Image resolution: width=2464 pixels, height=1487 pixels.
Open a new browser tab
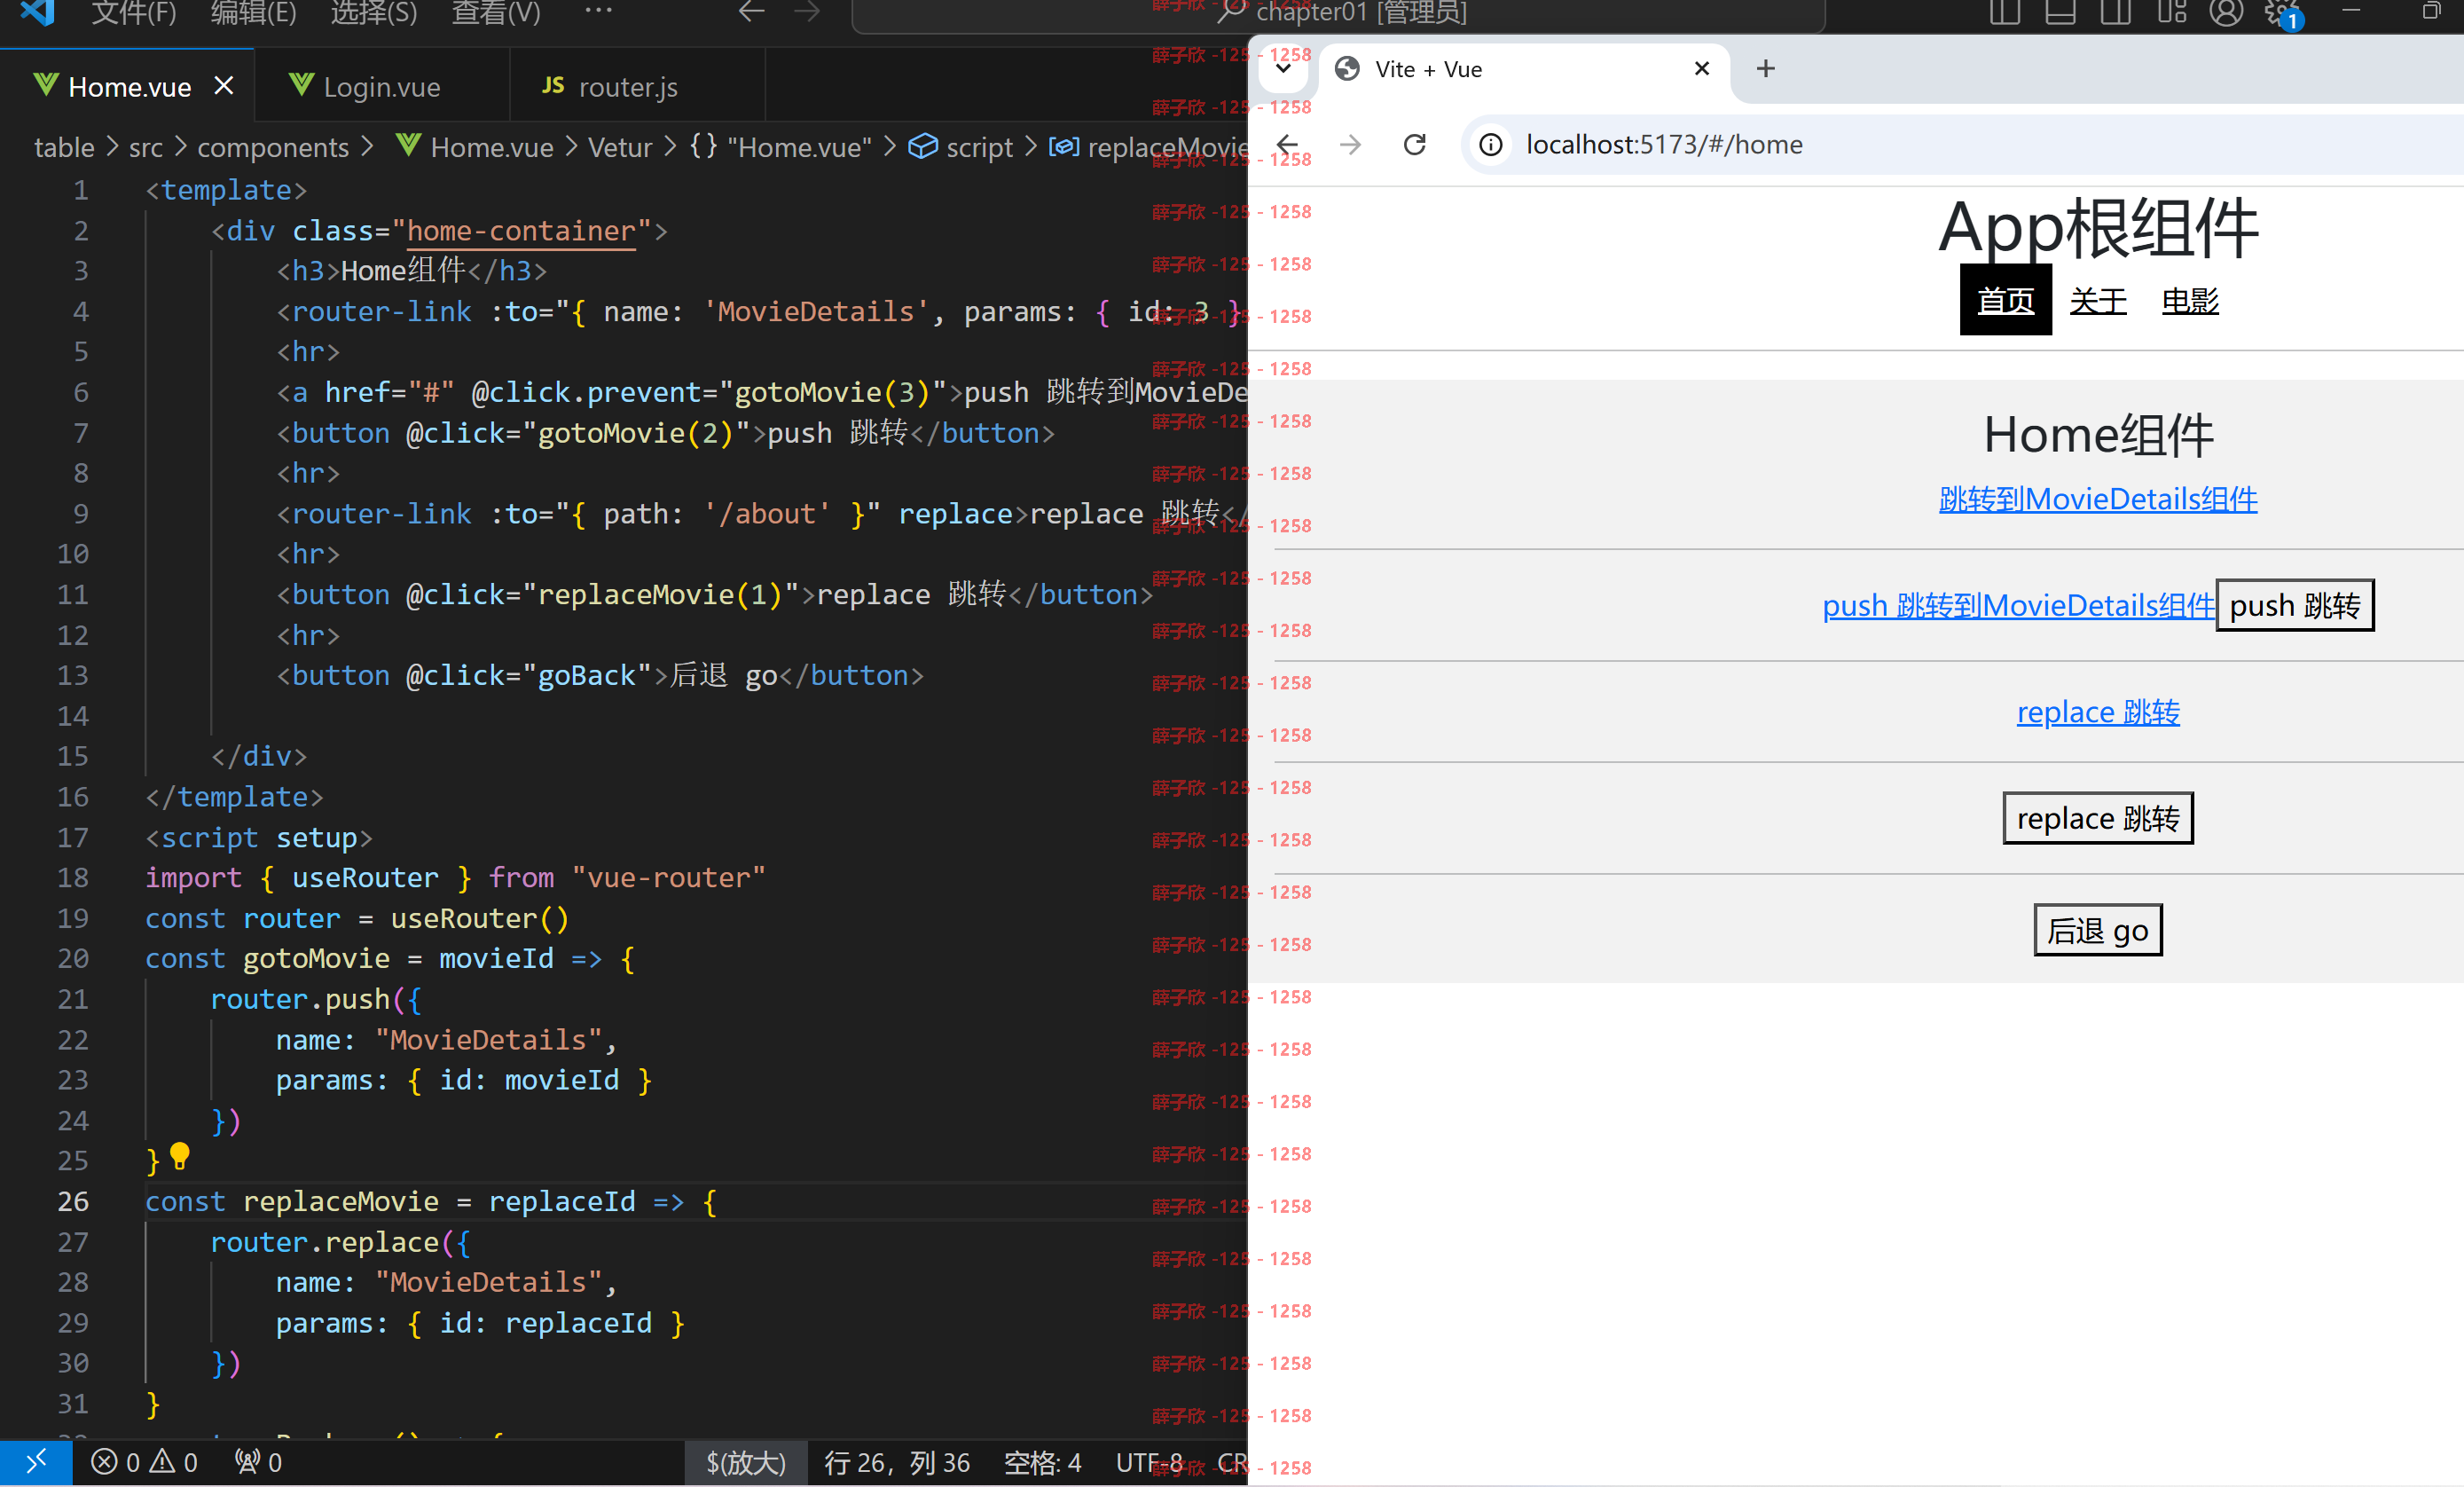pos(1766,68)
